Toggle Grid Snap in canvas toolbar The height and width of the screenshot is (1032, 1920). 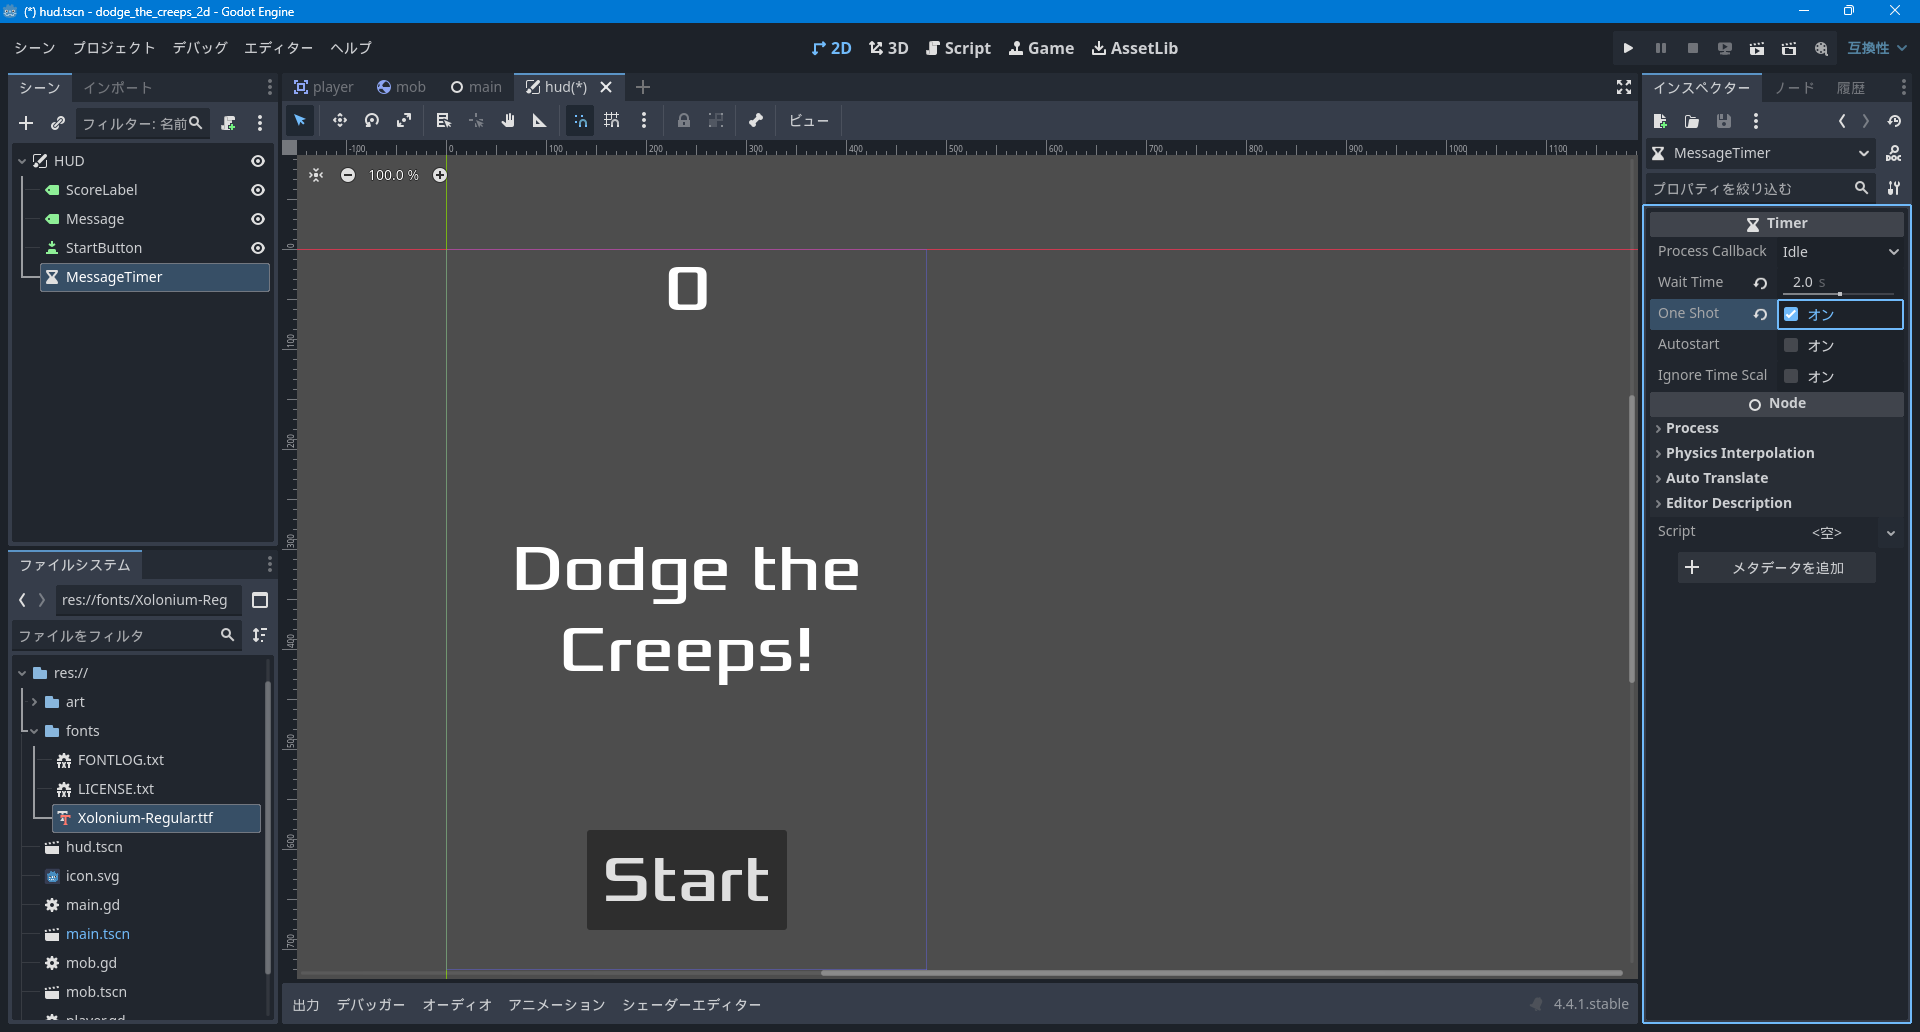pos(612,121)
